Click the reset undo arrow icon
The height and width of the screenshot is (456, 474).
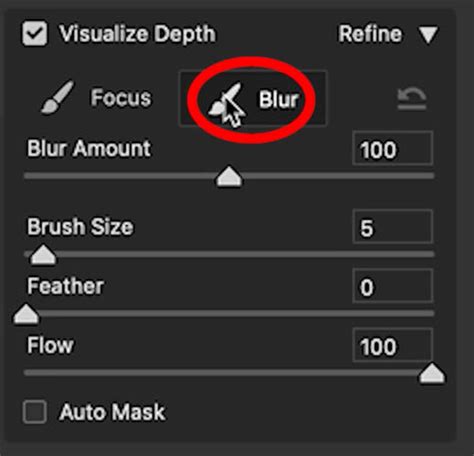[412, 99]
